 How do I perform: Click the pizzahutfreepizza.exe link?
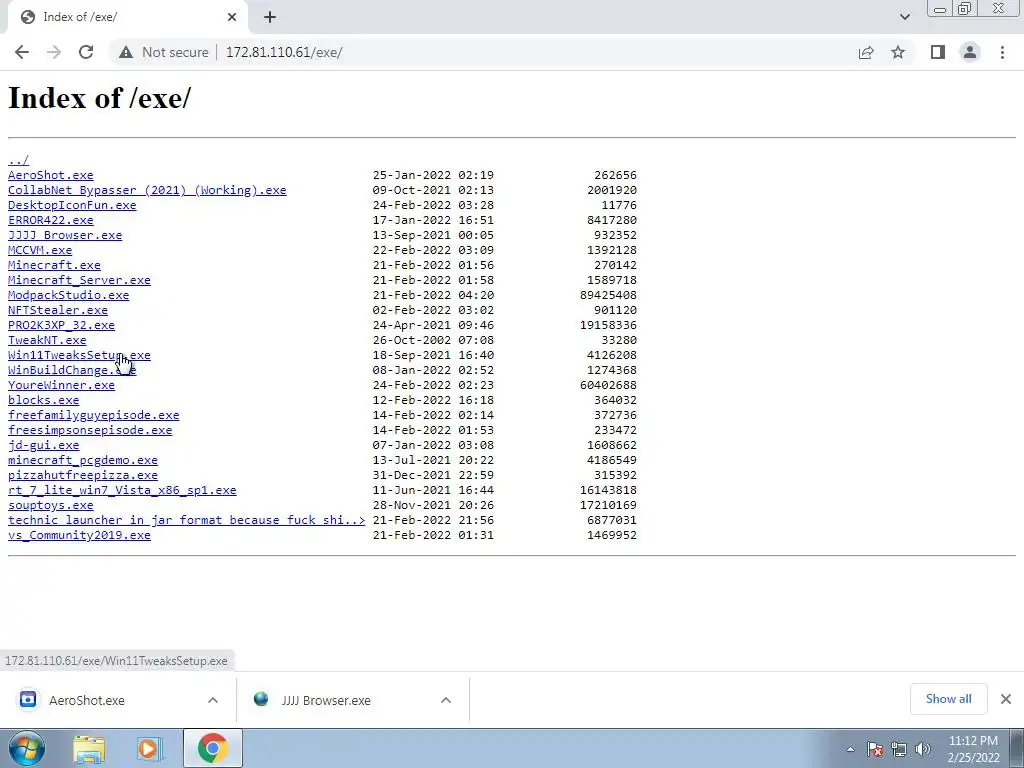[x=83, y=475]
